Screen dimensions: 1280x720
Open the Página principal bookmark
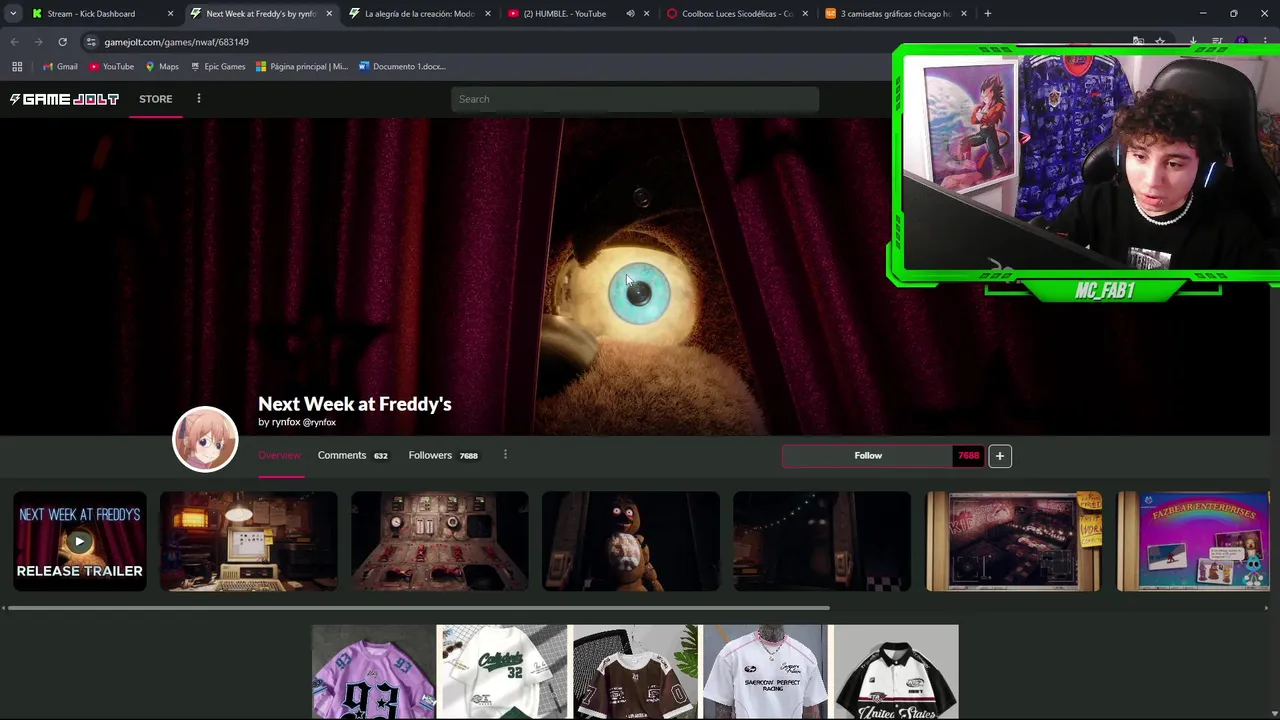click(x=302, y=67)
